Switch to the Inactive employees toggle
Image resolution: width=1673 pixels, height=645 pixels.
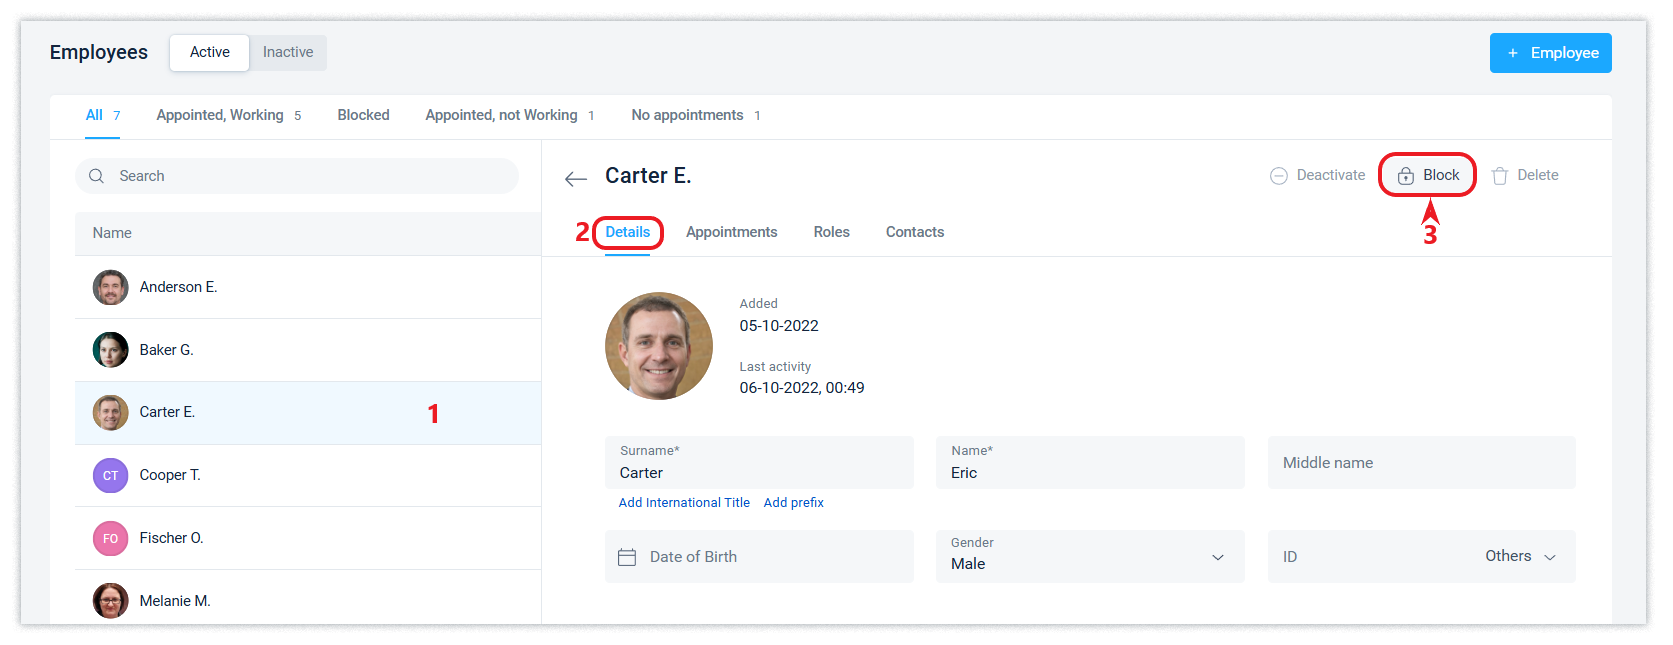coord(288,52)
